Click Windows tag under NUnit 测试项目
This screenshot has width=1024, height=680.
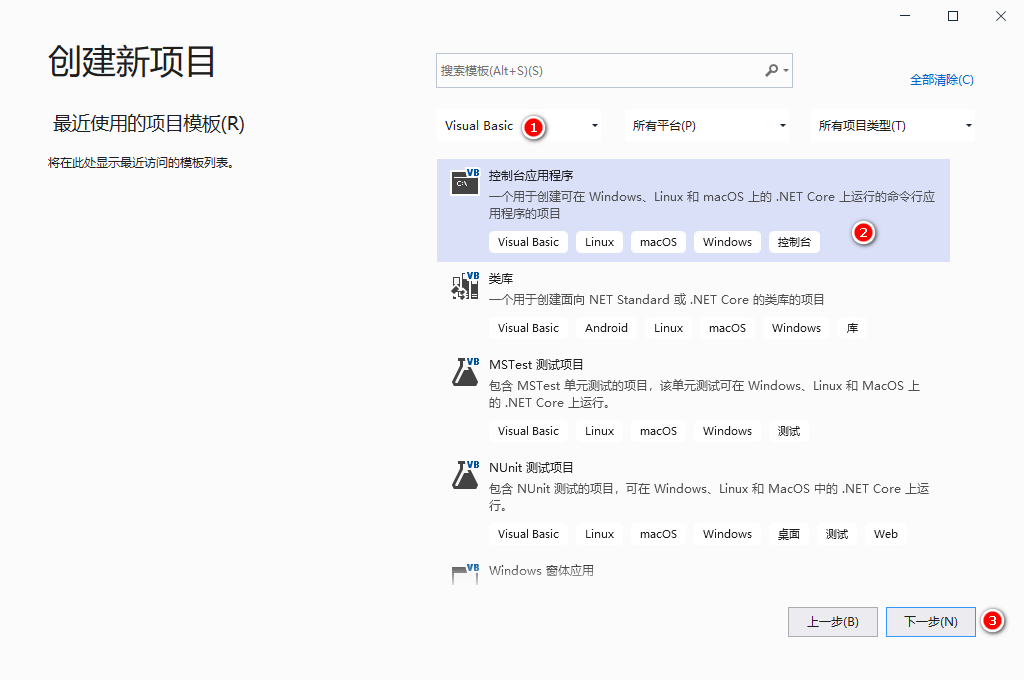coord(728,534)
